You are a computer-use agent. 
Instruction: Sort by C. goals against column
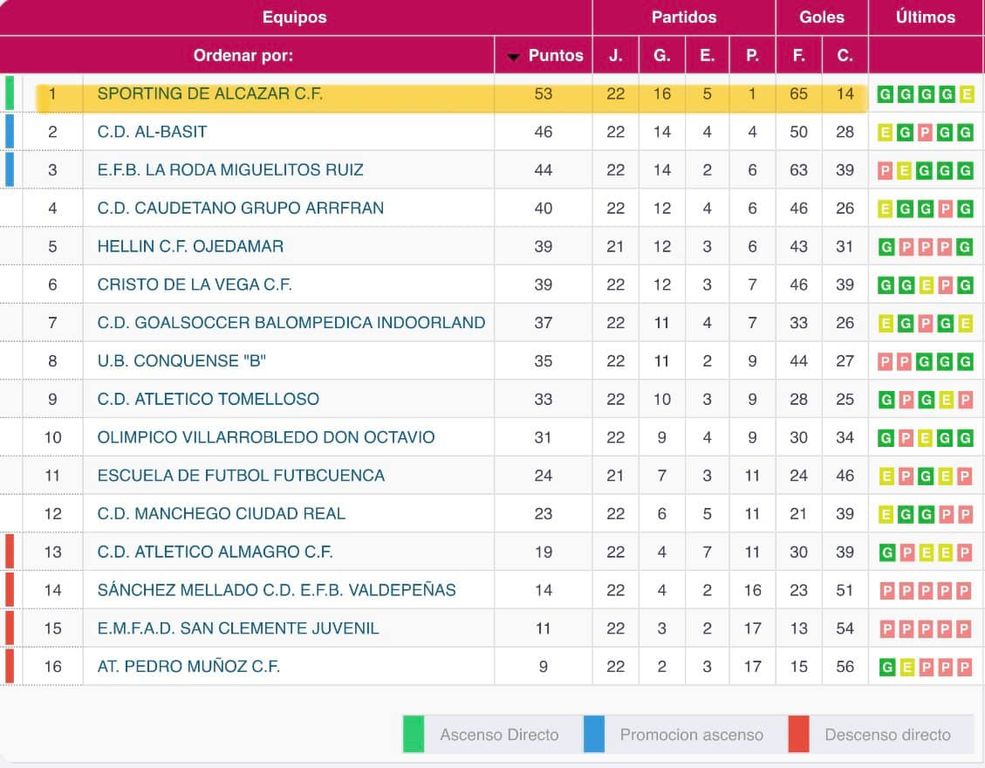click(x=845, y=56)
